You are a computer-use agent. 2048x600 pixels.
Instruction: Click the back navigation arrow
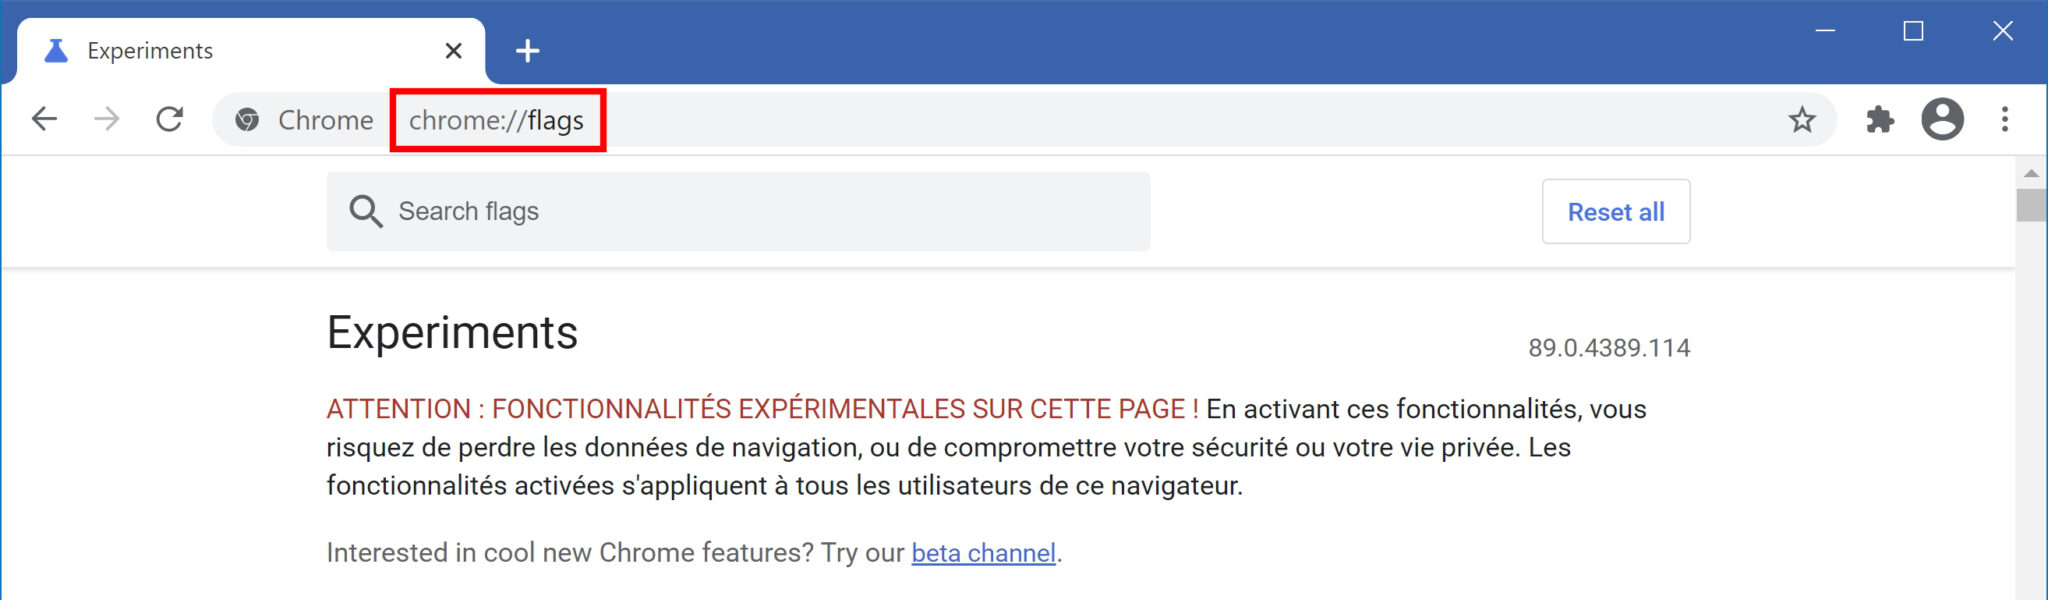click(x=44, y=119)
